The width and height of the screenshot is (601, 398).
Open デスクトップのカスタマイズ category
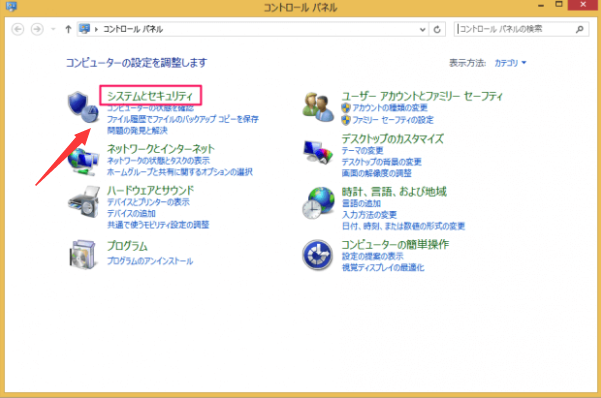pyautogui.click(x=393, y=138)
